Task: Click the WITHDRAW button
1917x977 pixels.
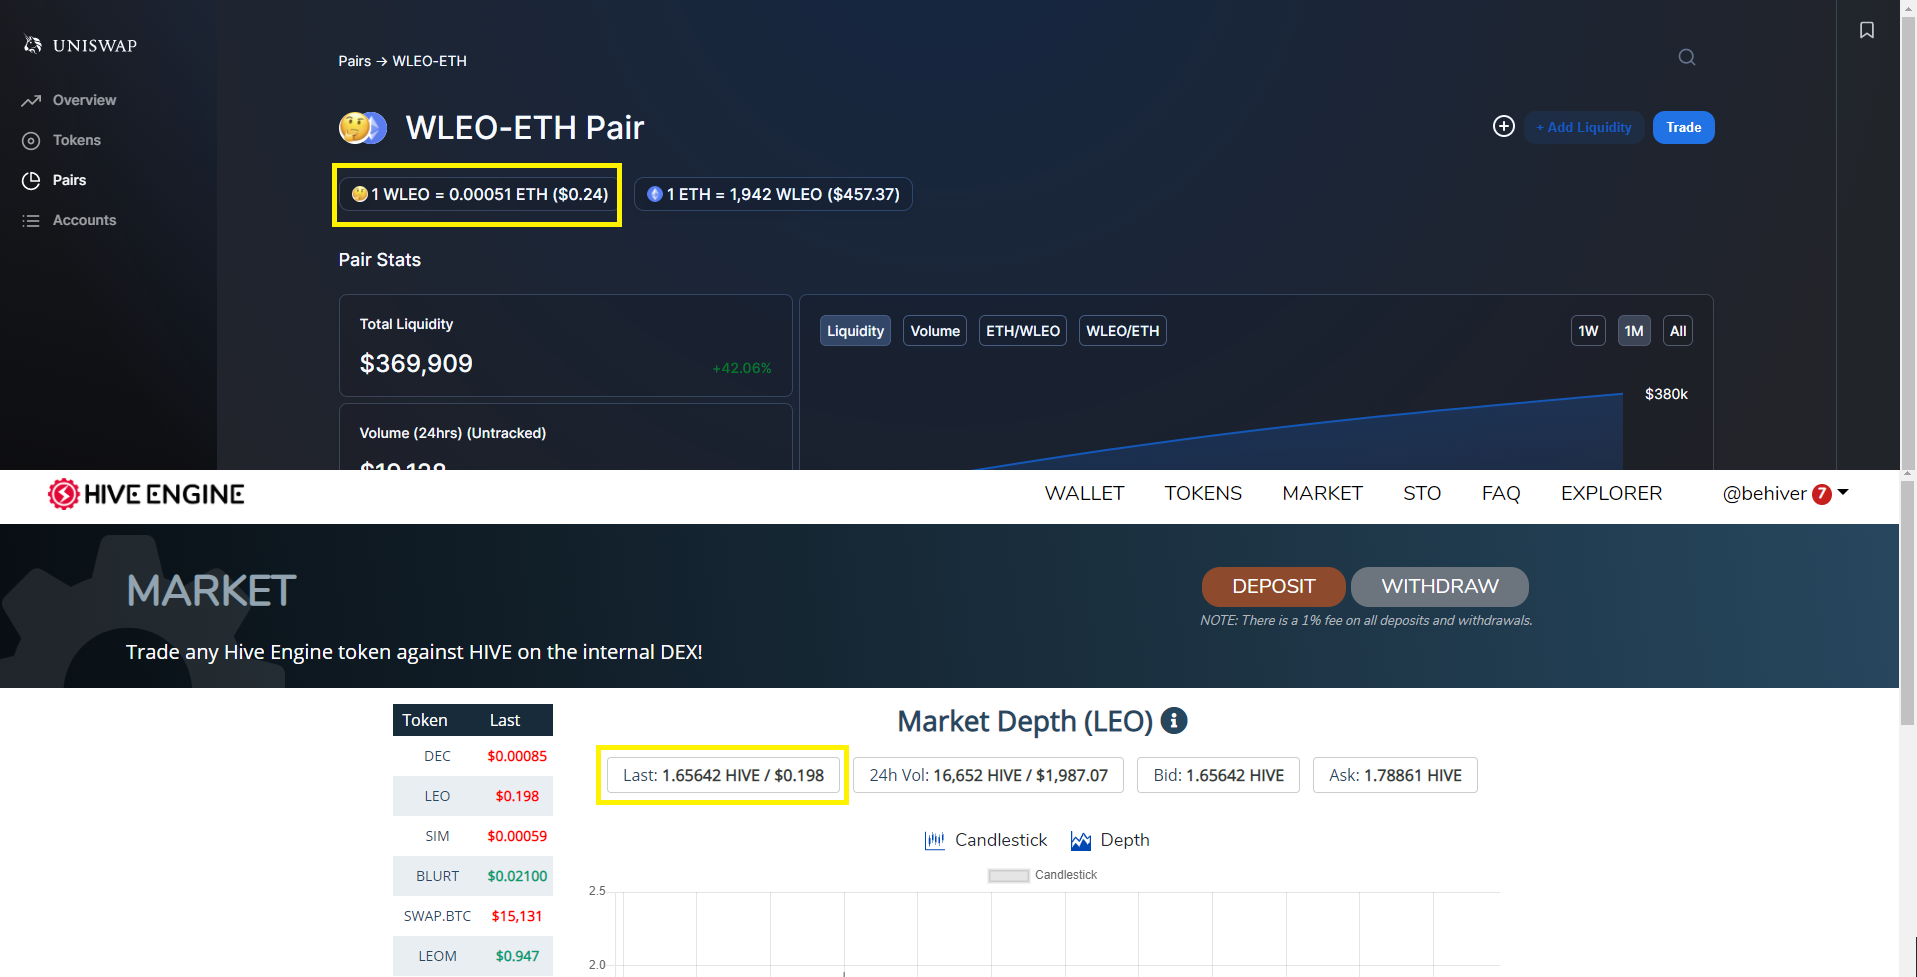Action: pyautogui.click(x=1440, y=587)
